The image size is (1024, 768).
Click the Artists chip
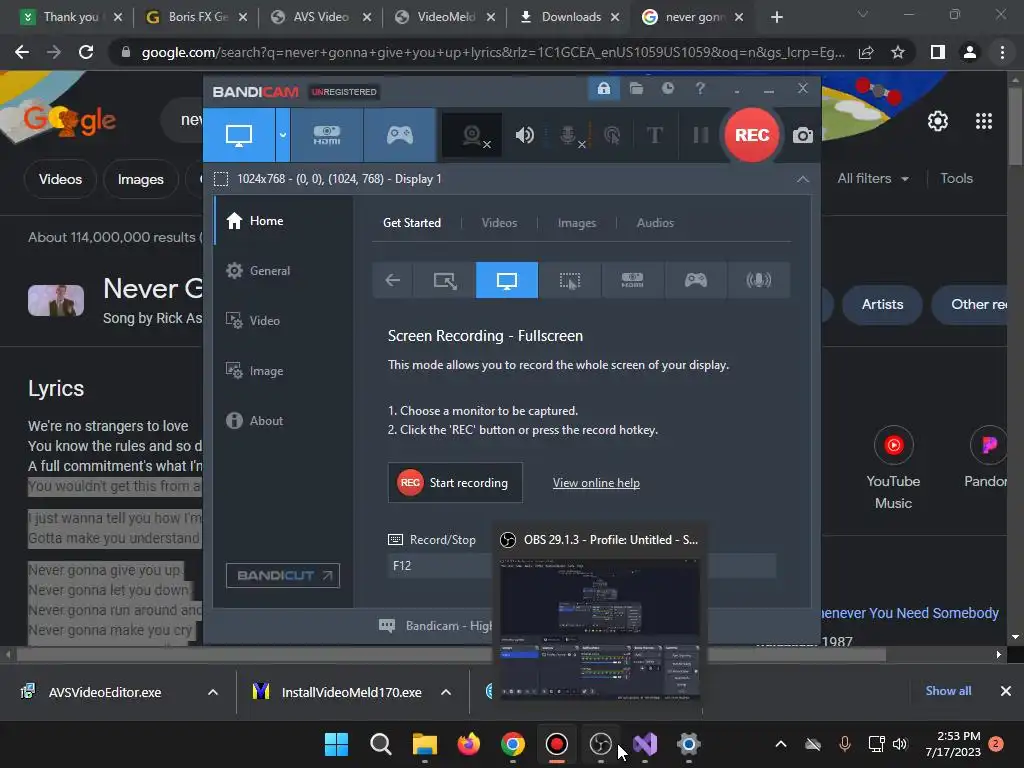click(882, 304)
